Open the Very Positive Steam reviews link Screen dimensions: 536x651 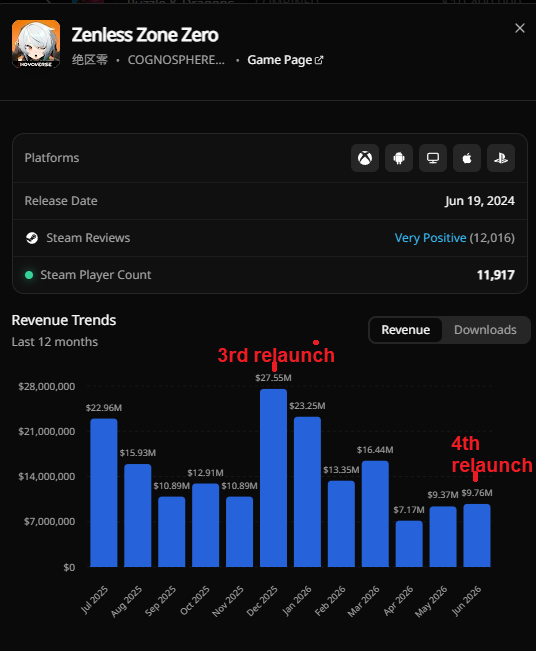tap(431, 238)
